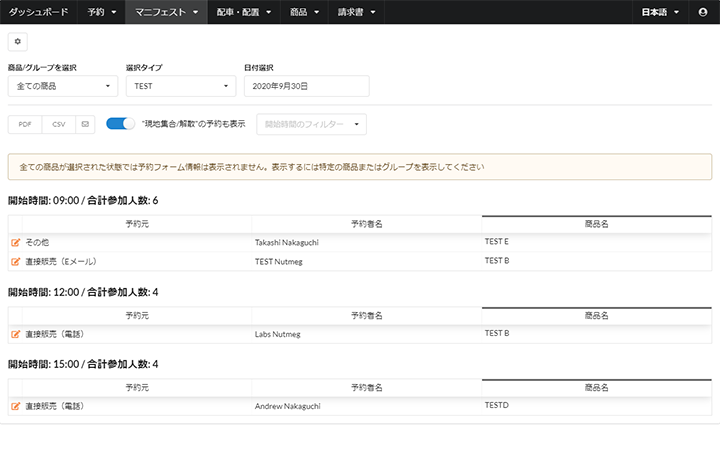Export manifest as PDF
Screen dimensions: 720x450
(25, 124)
